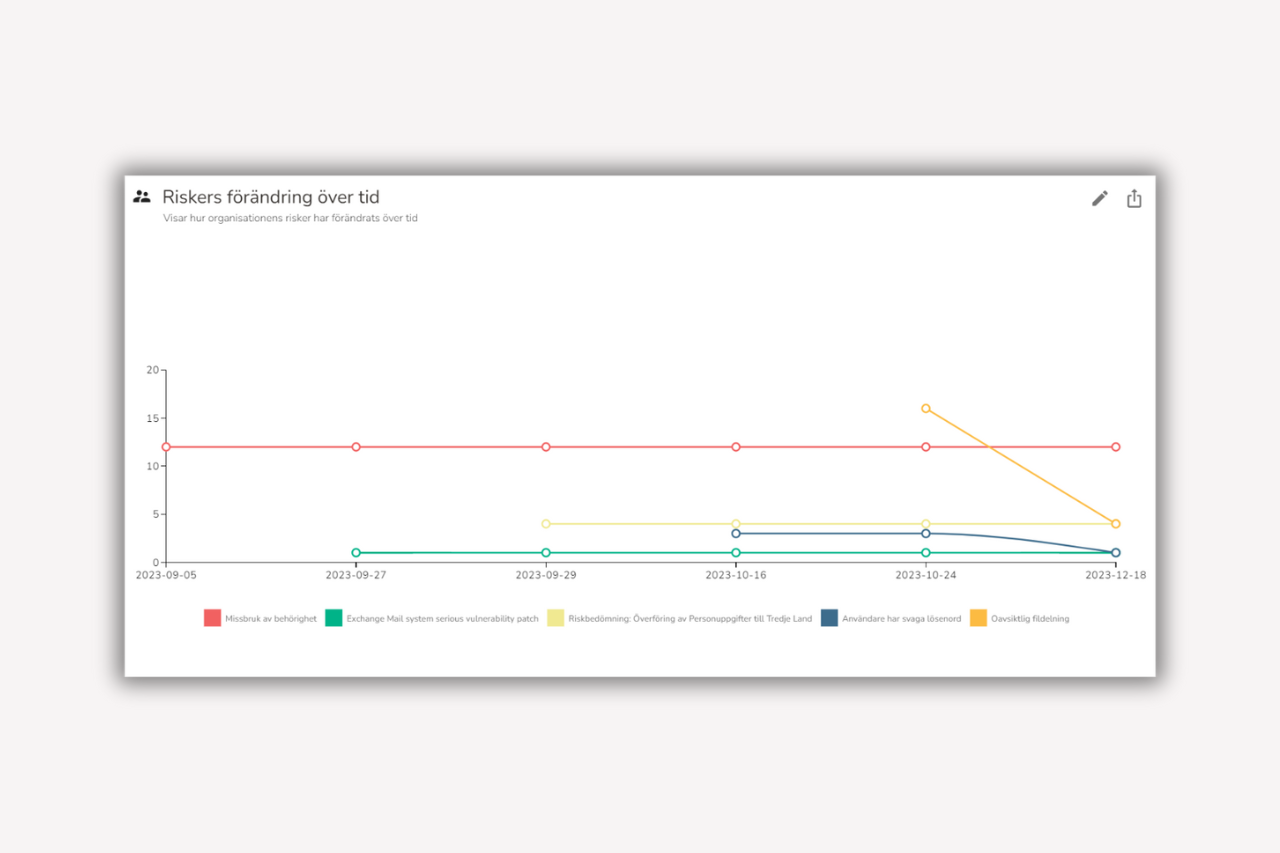
Task: Click the 'Oavsiktlig fildelning' legend label
Action: (1030, 619)
